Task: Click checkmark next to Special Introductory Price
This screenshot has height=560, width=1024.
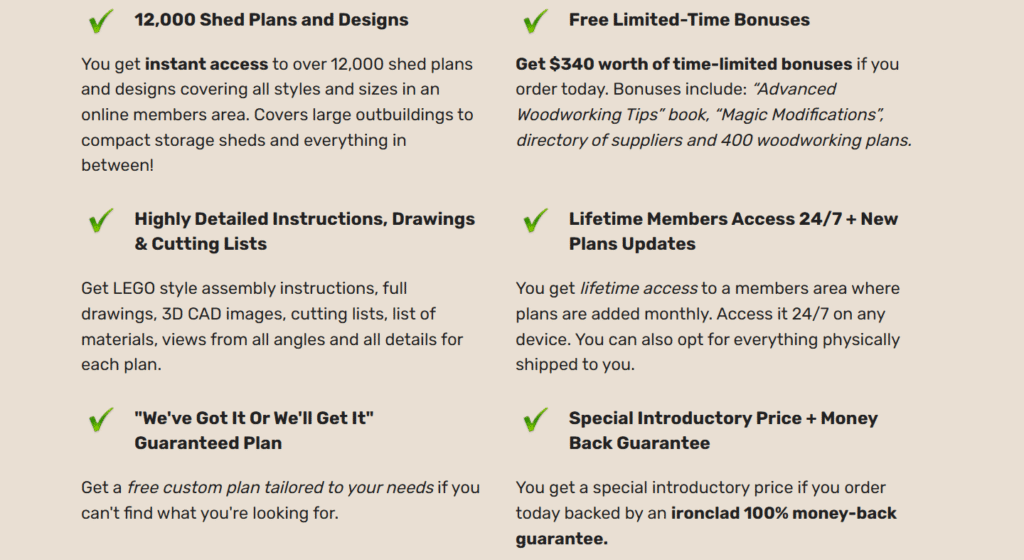Action: click(x=535, y=419)
